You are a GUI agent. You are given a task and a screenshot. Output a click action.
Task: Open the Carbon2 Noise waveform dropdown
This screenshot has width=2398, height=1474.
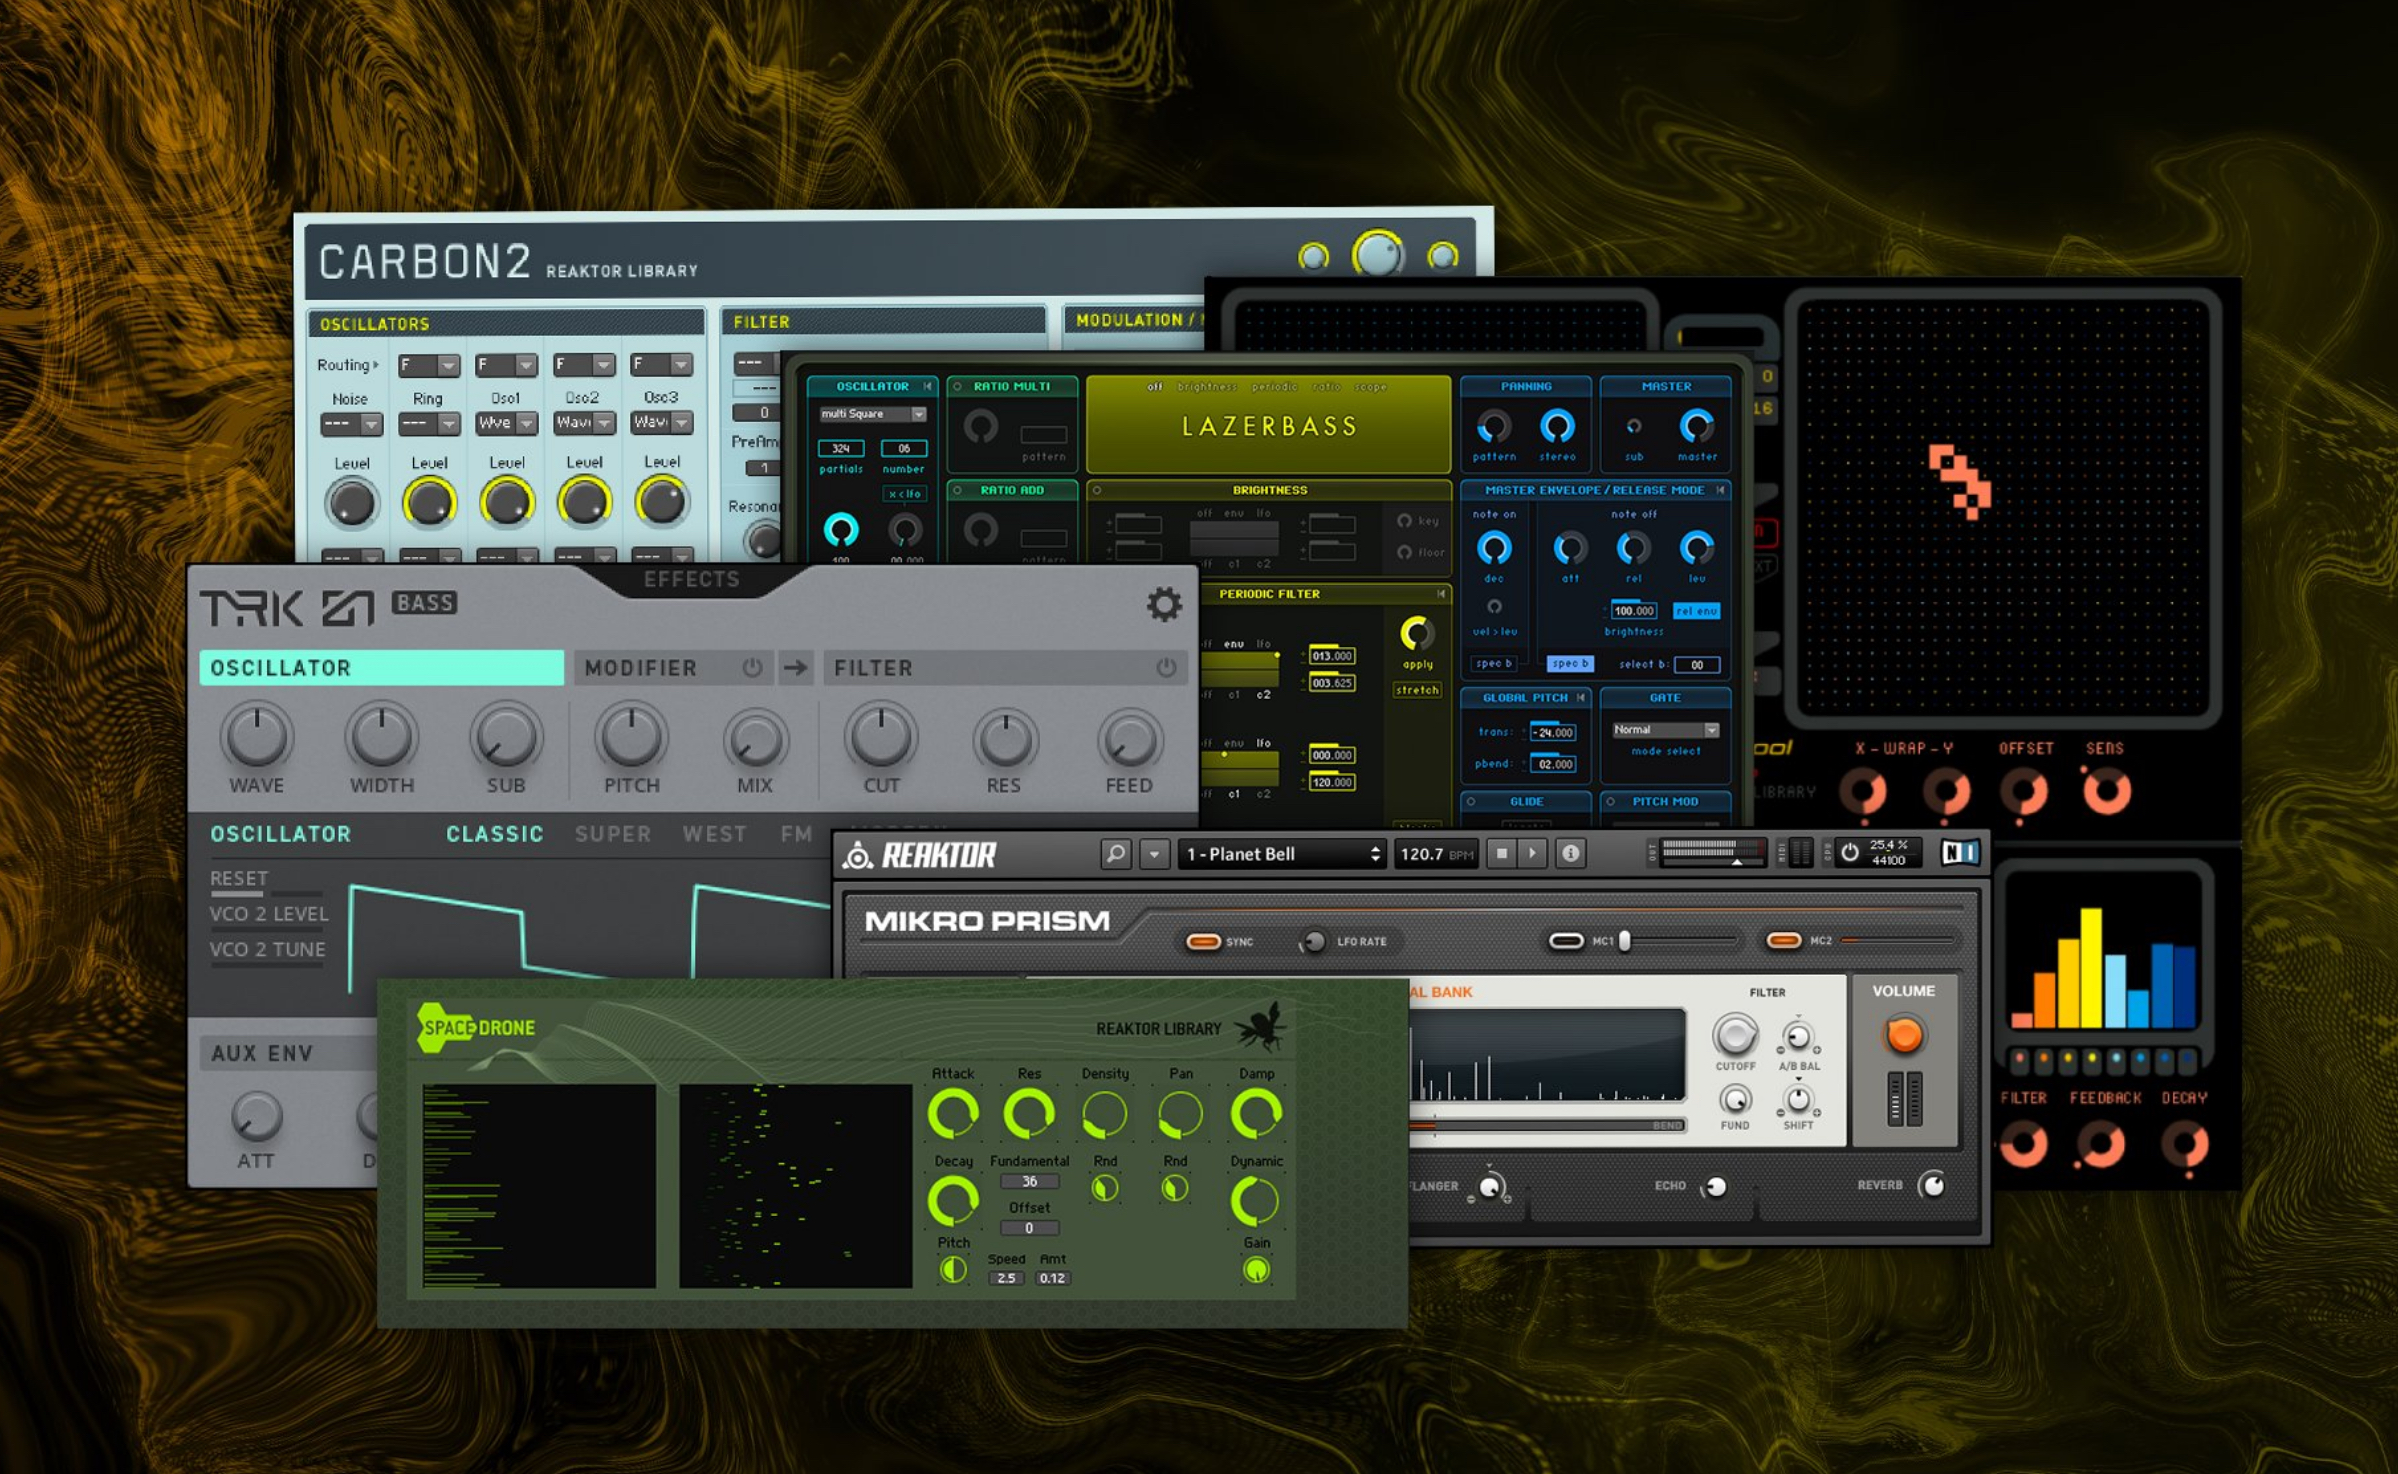351,424
